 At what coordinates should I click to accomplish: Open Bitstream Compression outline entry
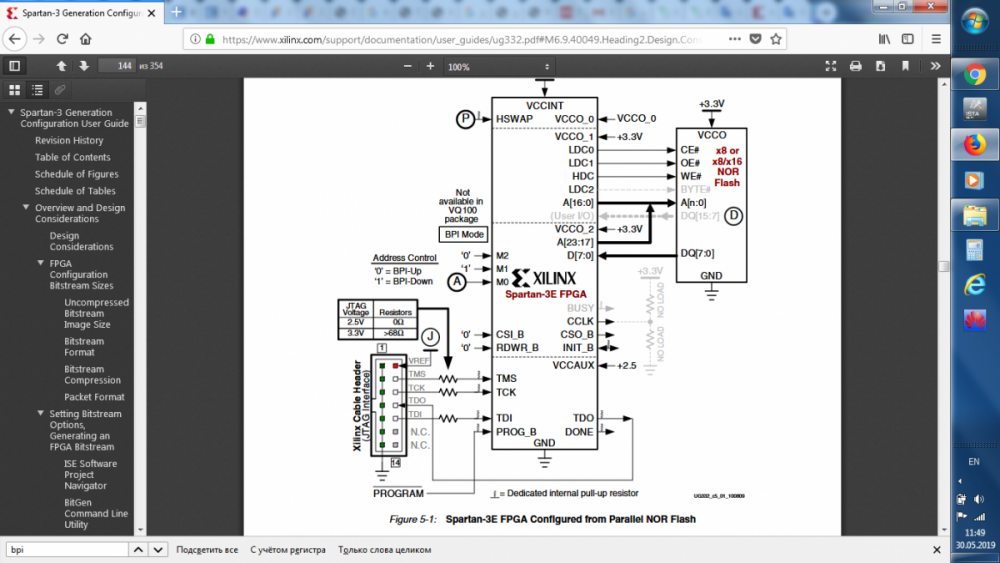tap(92, 374)
